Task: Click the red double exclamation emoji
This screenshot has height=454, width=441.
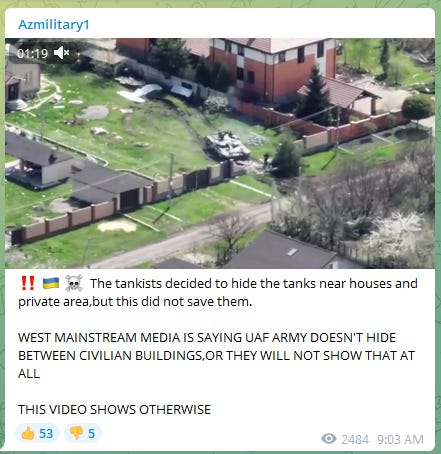Action: tap(28, 283)
